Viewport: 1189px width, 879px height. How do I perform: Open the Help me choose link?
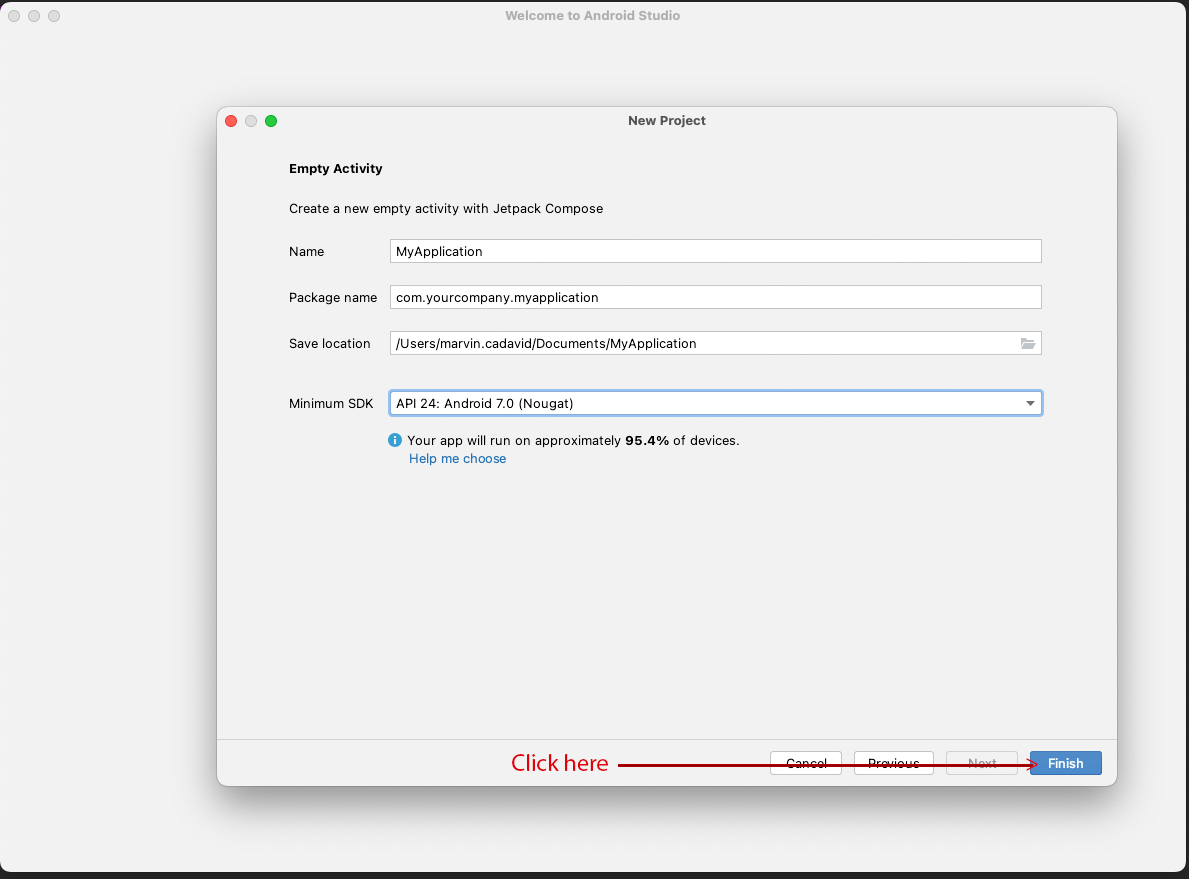[x=457, y=459]
